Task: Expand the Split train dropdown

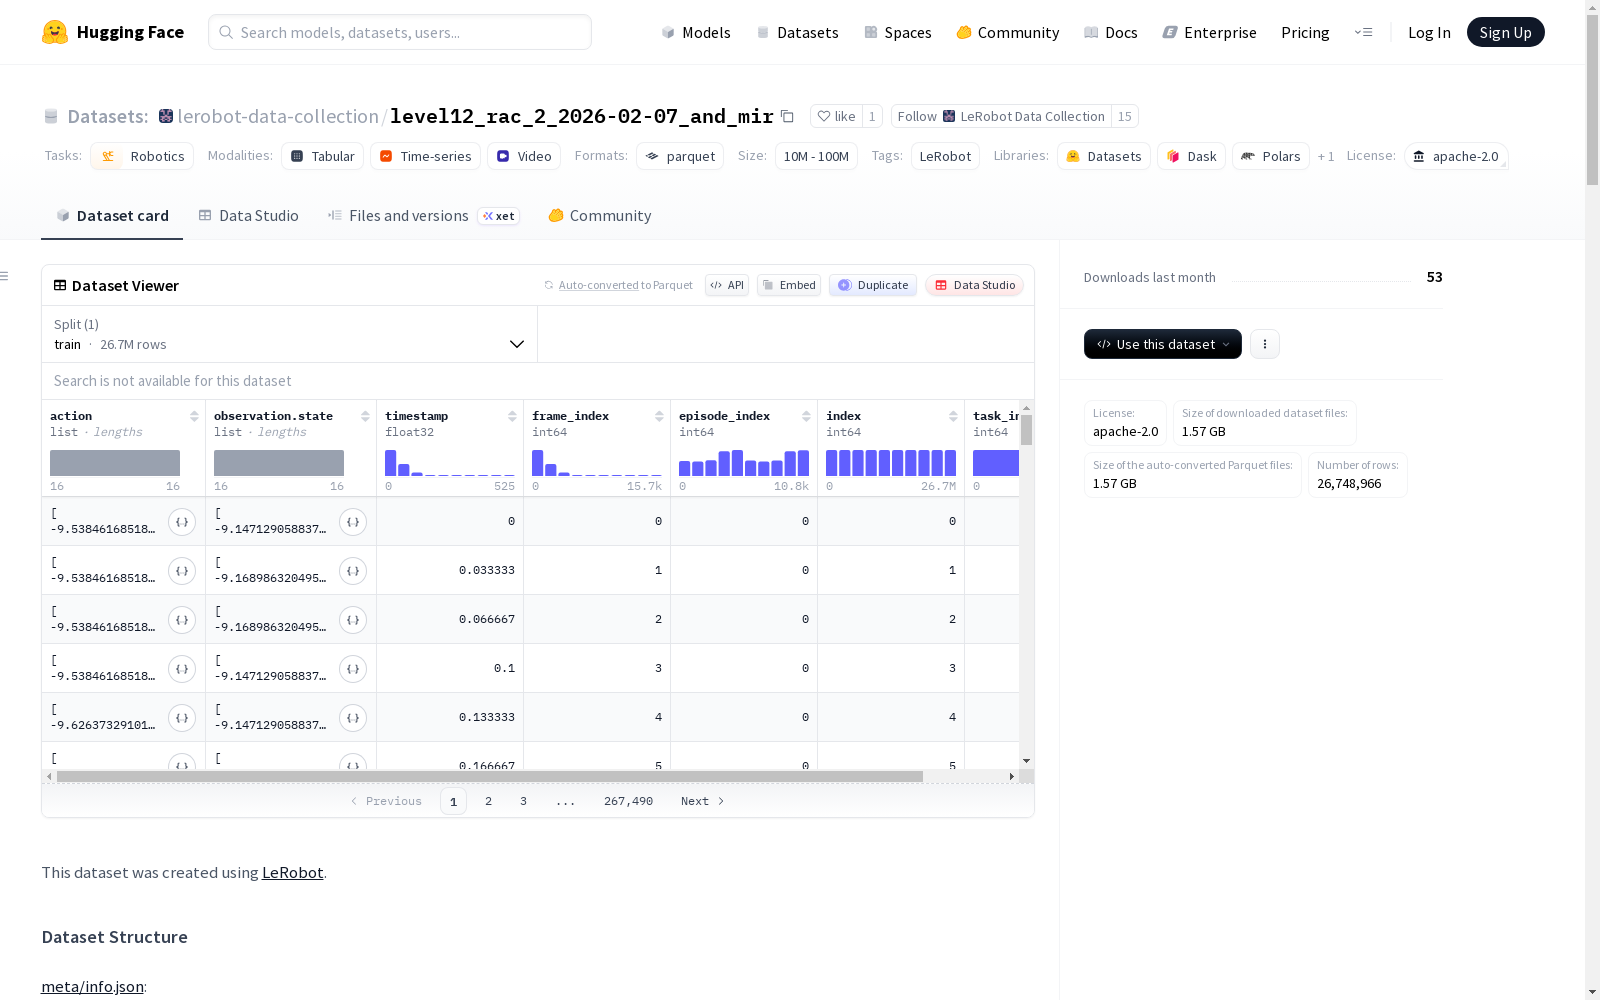Action: coord(289,334)
